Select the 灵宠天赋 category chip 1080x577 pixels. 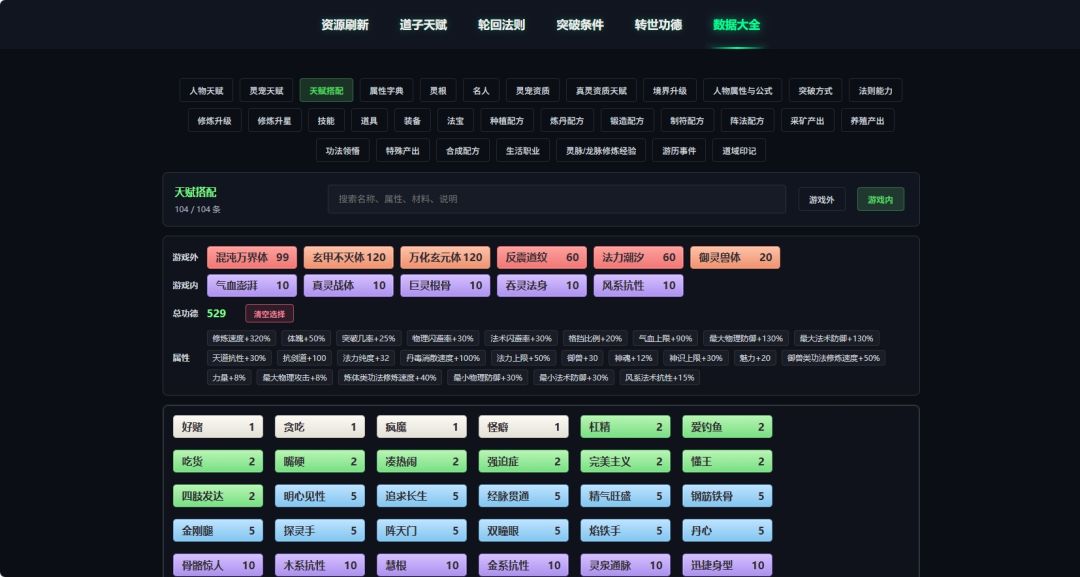(267, 90)
